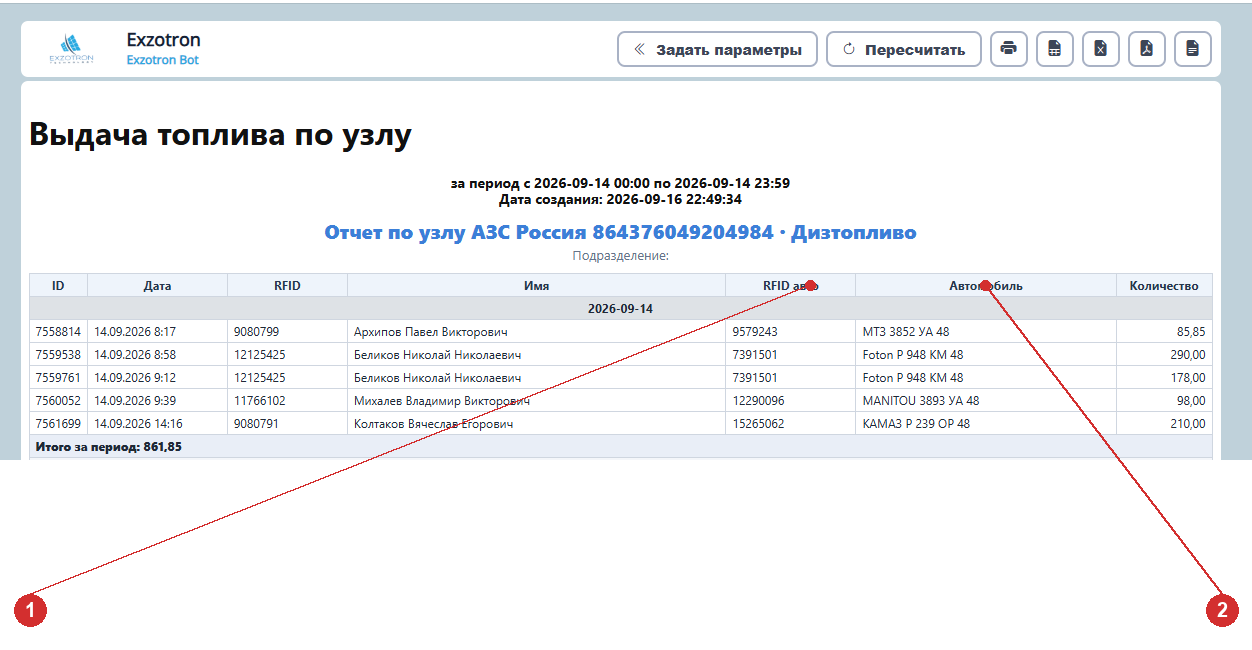Click the 'RFID' column header
1252x650 pixels.
[287, 286]
